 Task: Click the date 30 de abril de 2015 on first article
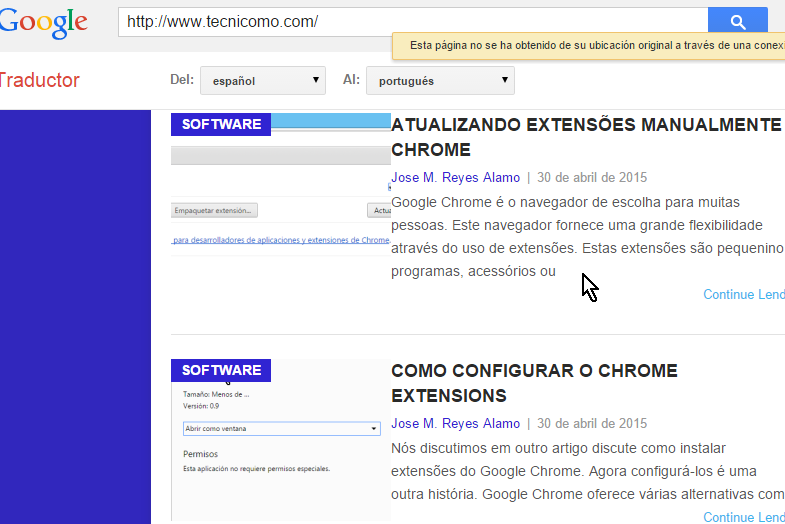pos(592,178)
